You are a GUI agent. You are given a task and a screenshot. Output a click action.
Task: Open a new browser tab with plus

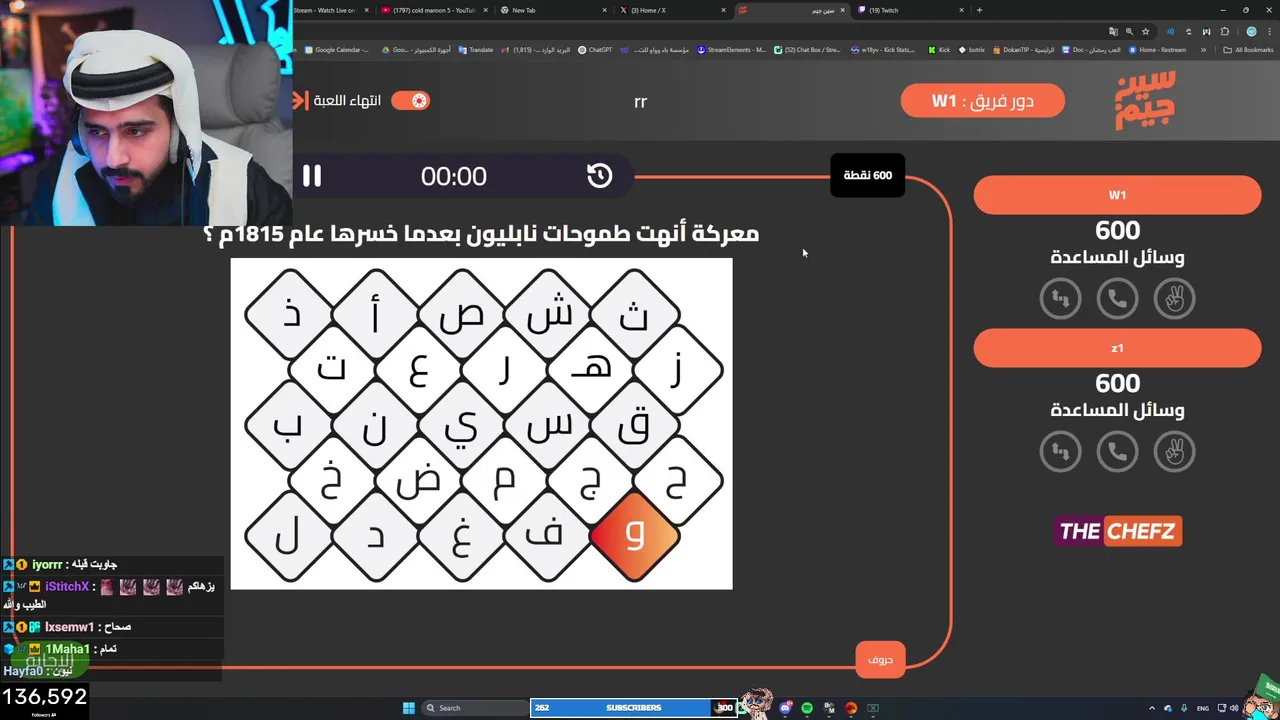point(979,10)
